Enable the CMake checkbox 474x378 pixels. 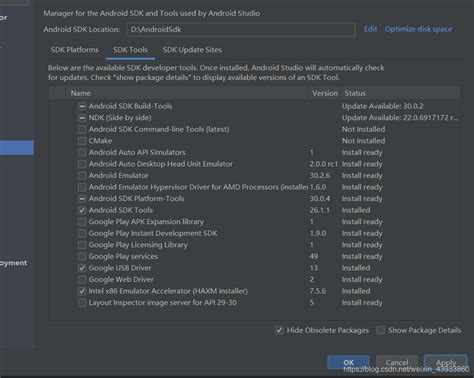pos(82,141)
